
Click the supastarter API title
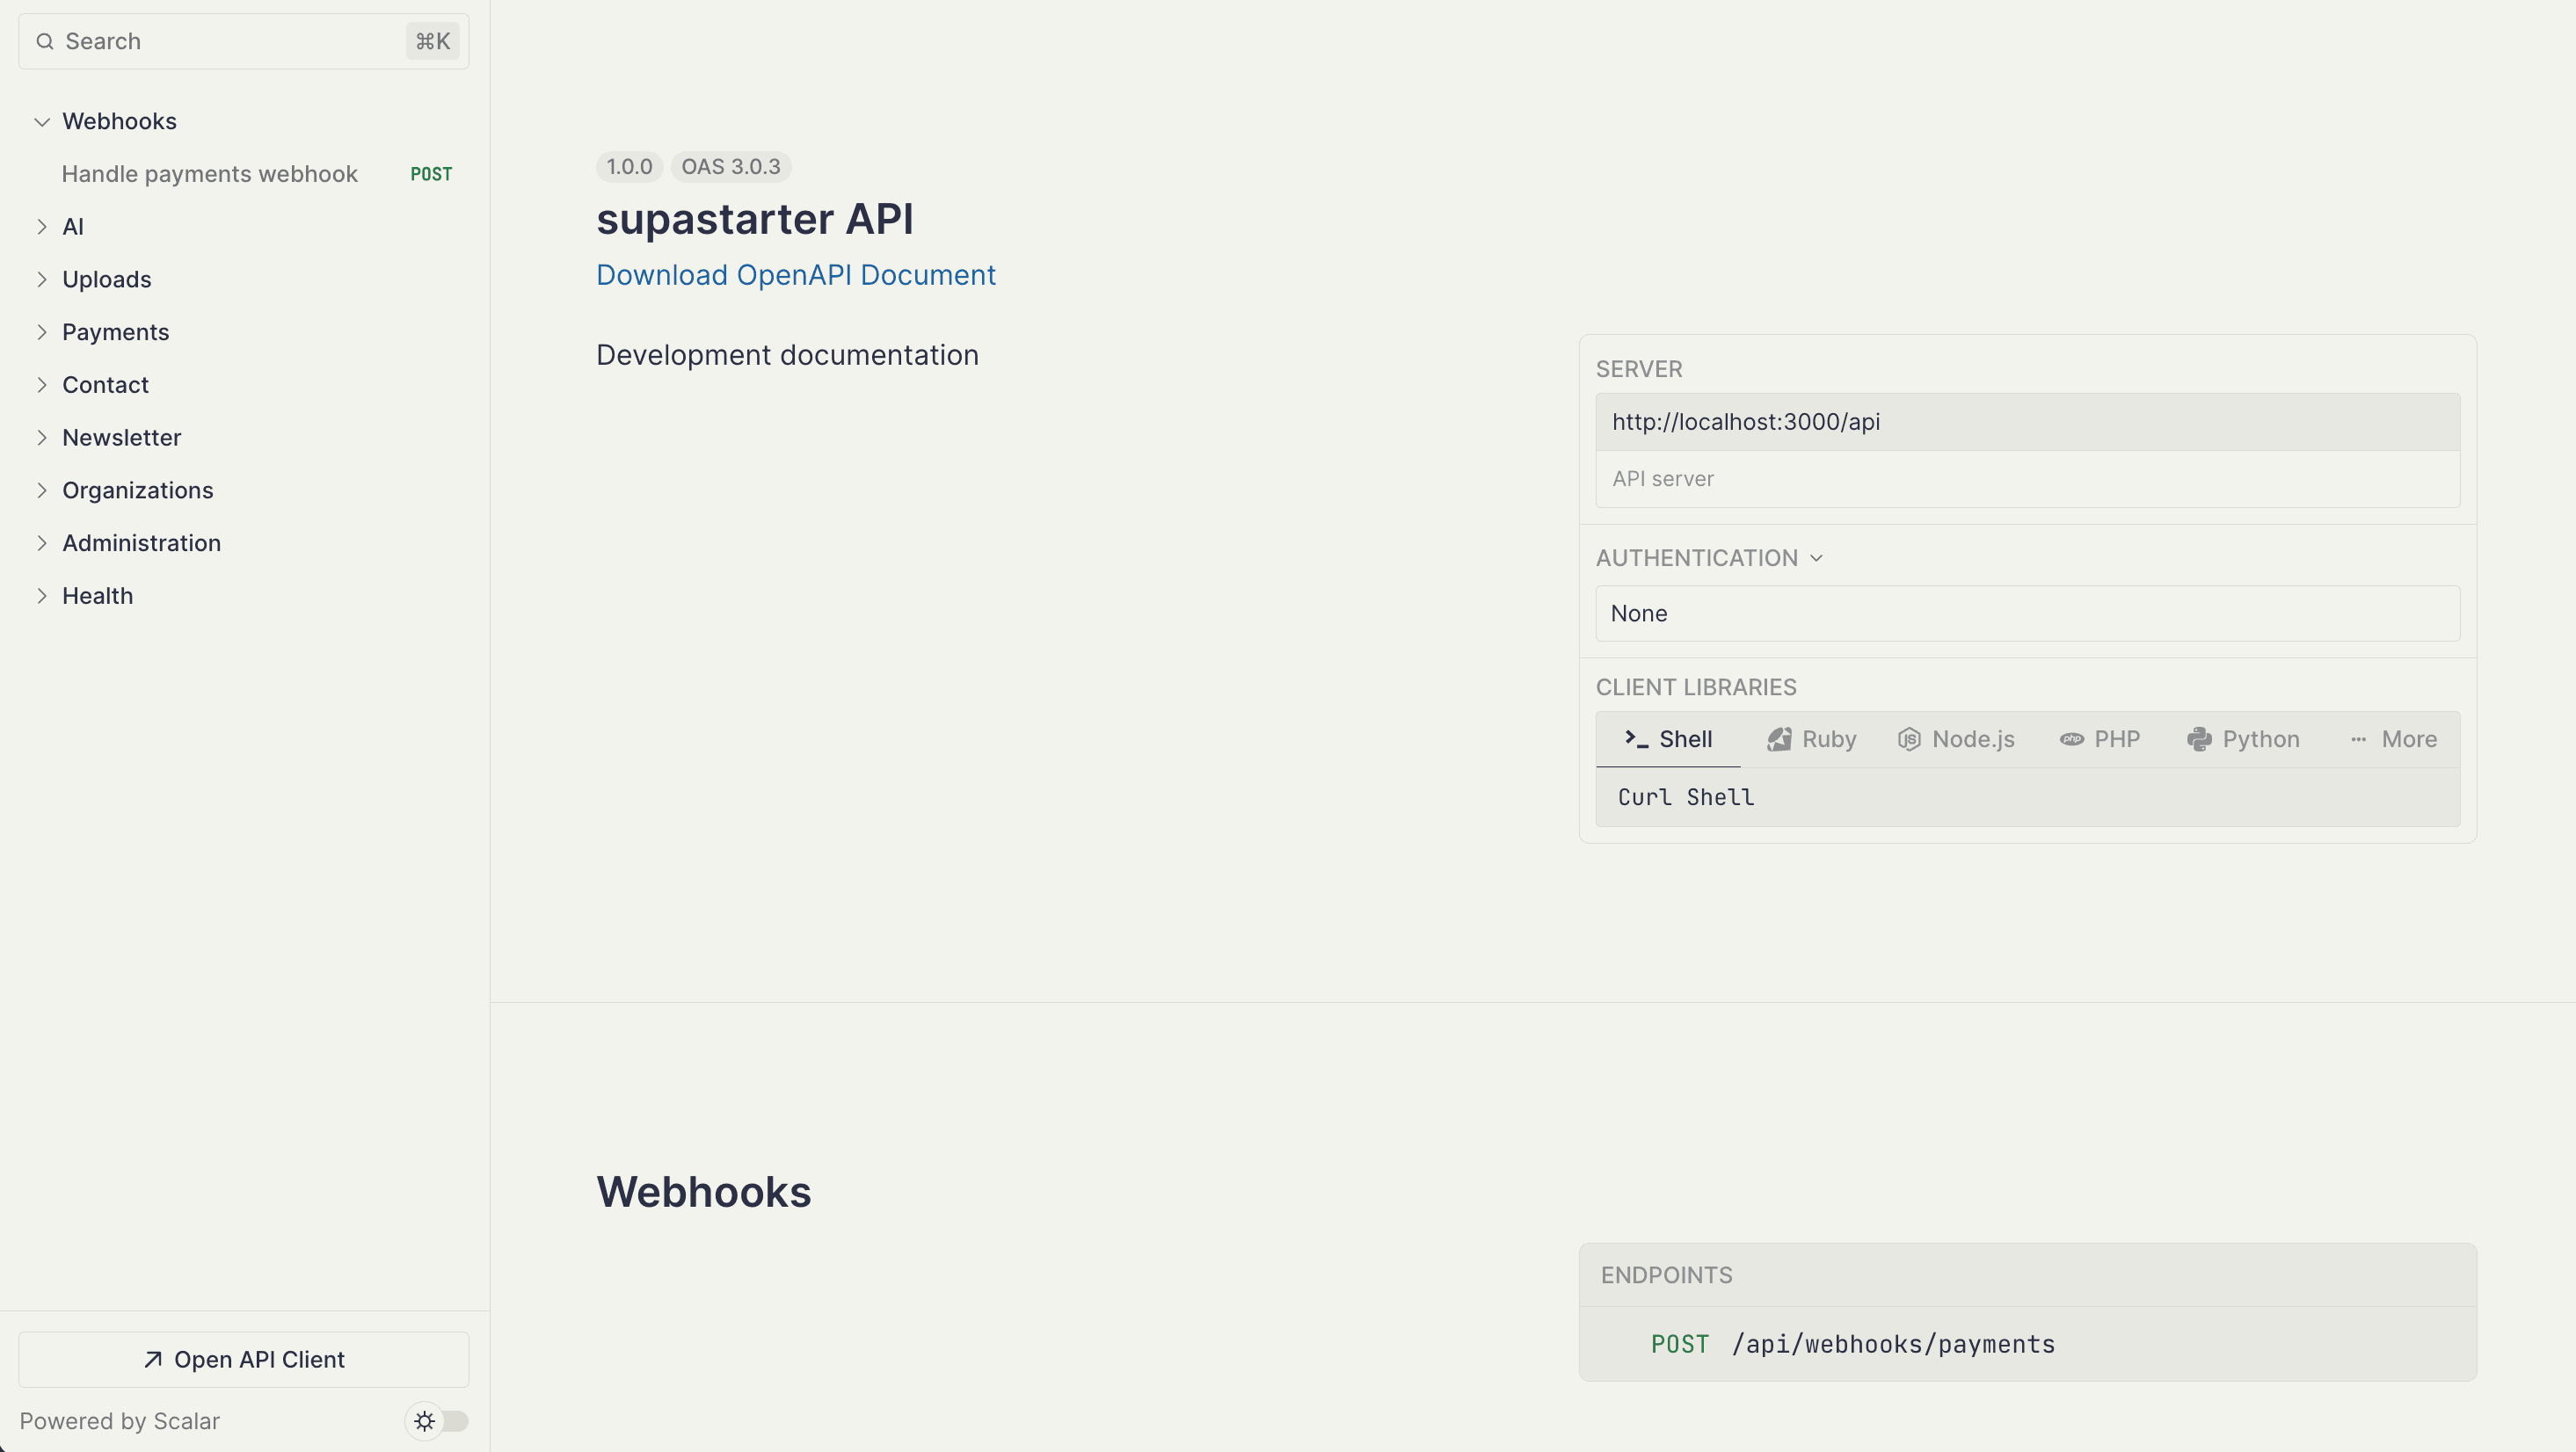(755, 219)
